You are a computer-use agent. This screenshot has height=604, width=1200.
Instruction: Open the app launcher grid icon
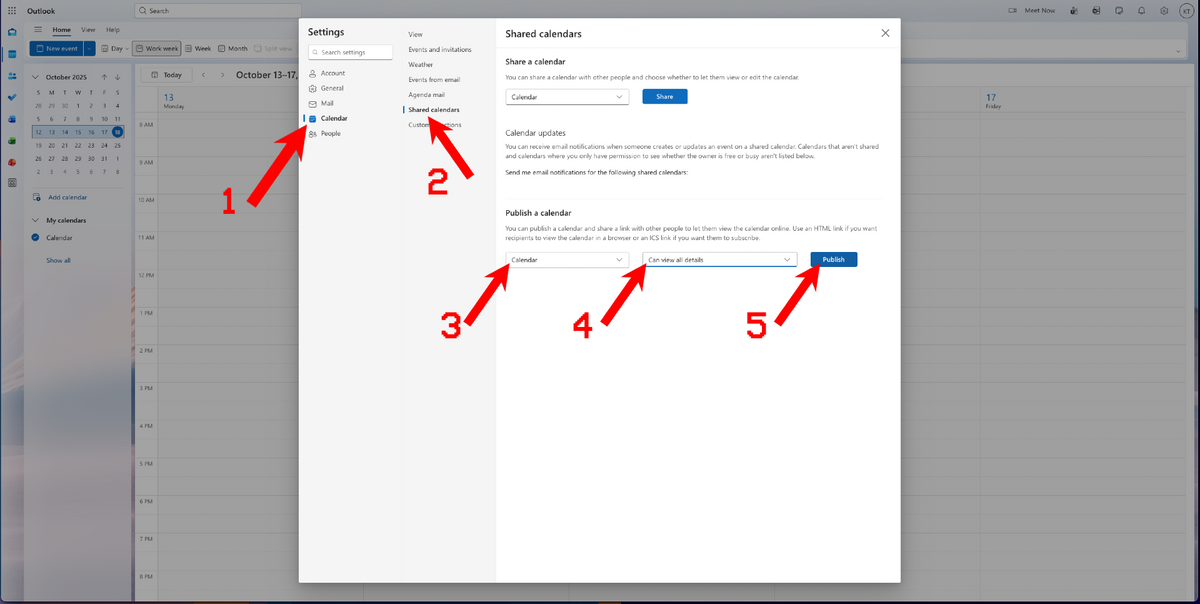click(12, 10)
